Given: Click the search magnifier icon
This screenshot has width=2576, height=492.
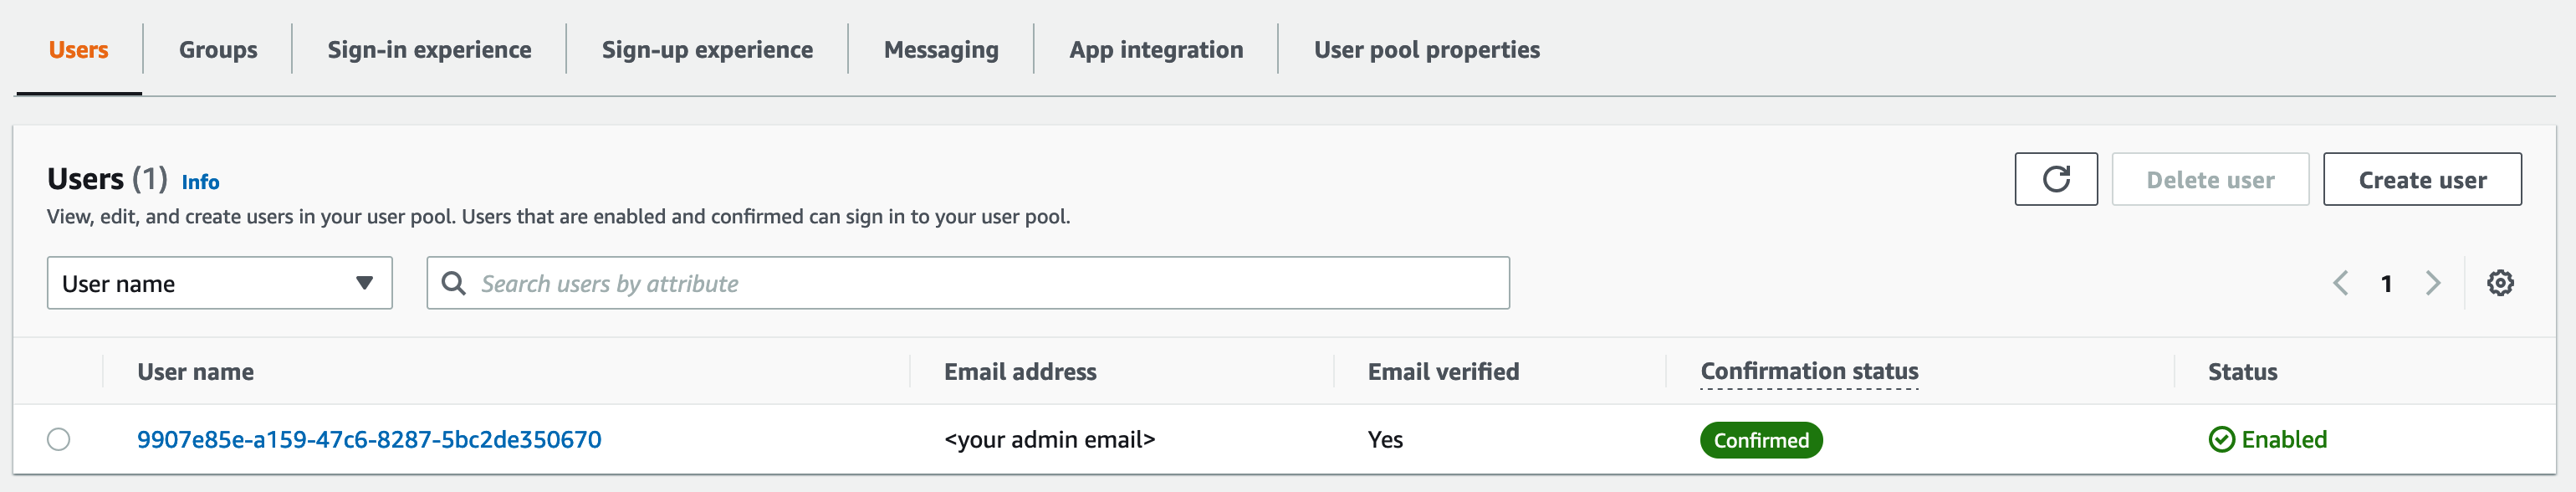Looking at the screenshot, I should [x=453, y=283].
